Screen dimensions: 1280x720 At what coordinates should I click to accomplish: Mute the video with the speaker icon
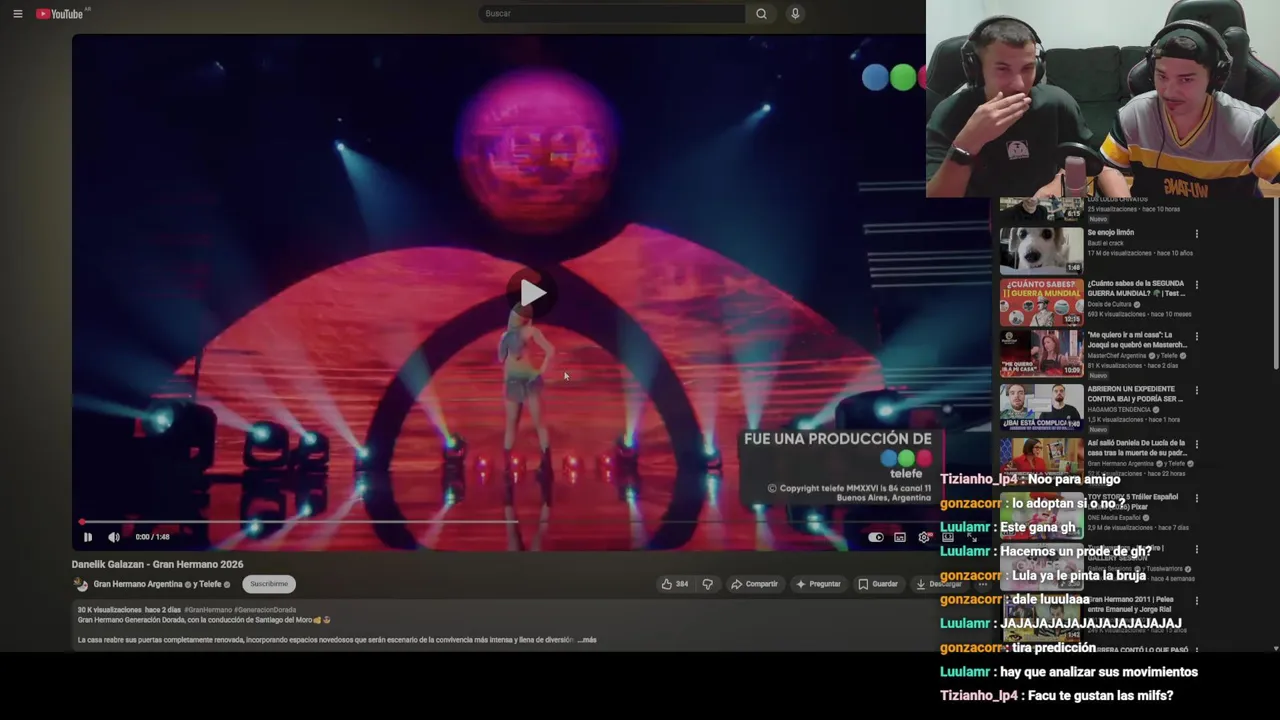(114, 537)
